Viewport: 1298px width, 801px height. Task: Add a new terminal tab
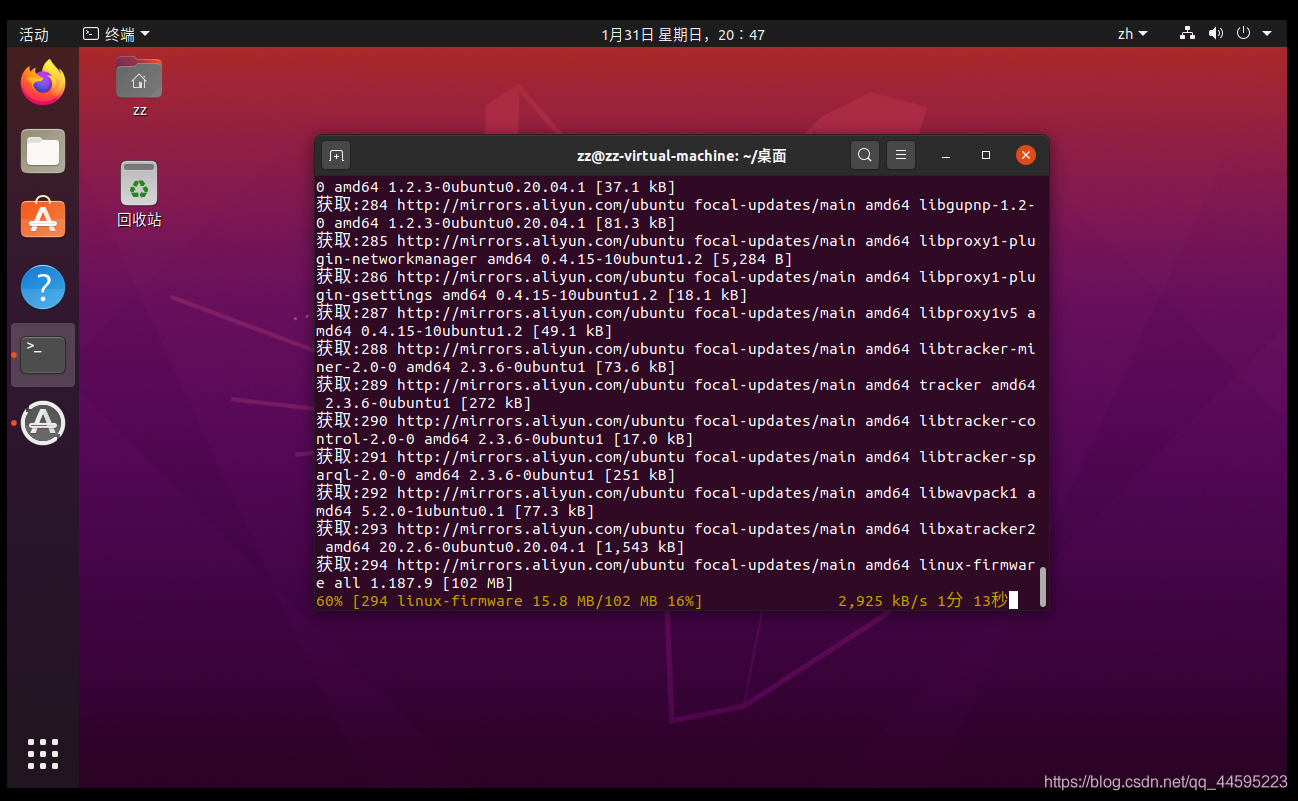pyautogui.click(x=336, y=155)
